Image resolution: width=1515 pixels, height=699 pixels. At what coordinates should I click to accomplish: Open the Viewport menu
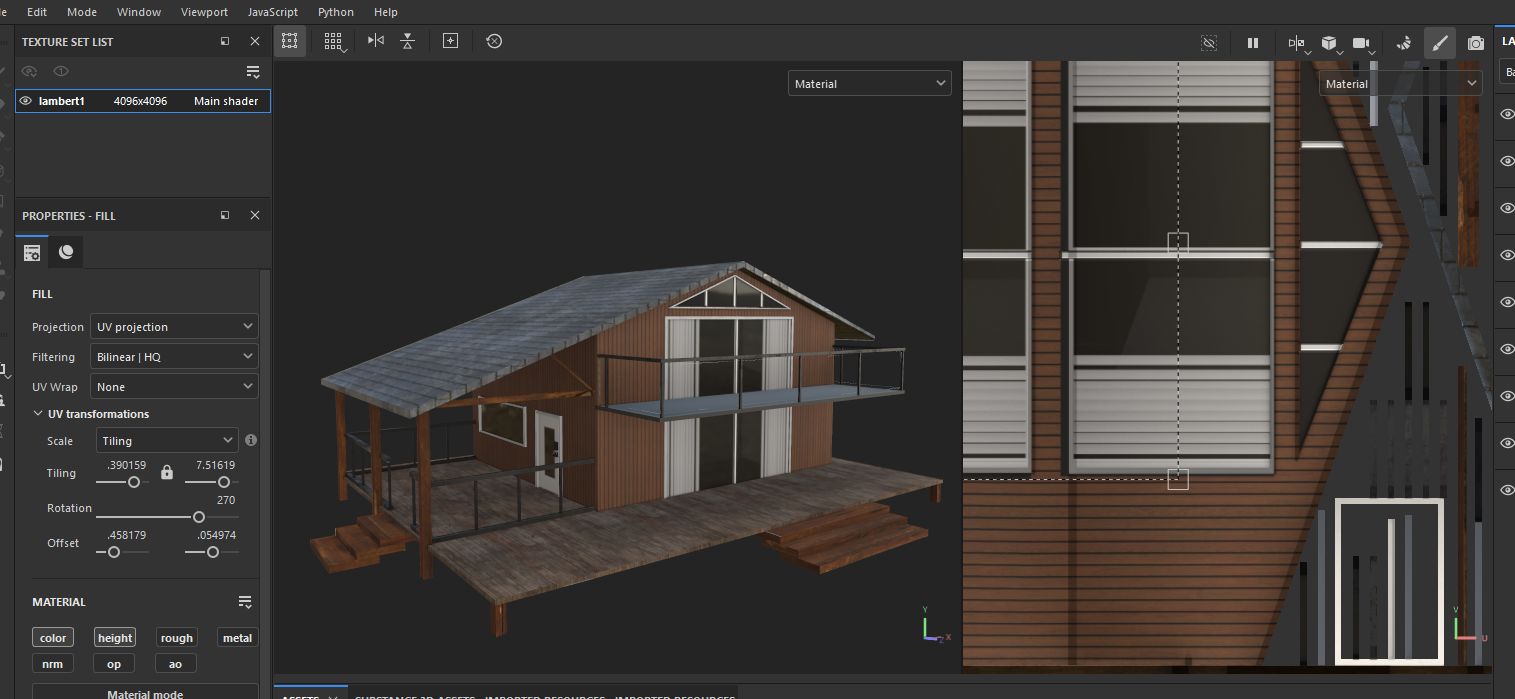204,12
